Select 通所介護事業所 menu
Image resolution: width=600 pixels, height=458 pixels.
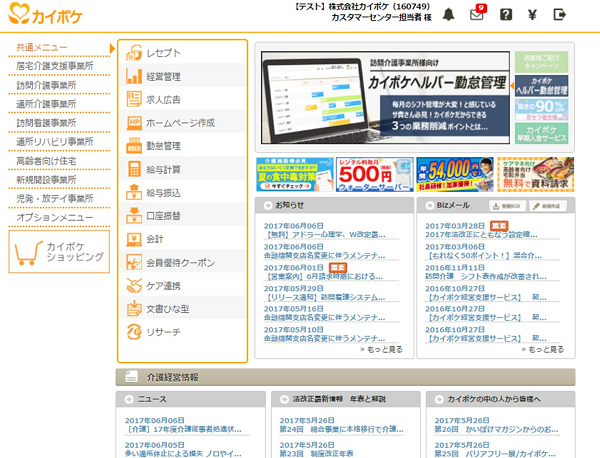pyautogui.click(x=46, y=104)
